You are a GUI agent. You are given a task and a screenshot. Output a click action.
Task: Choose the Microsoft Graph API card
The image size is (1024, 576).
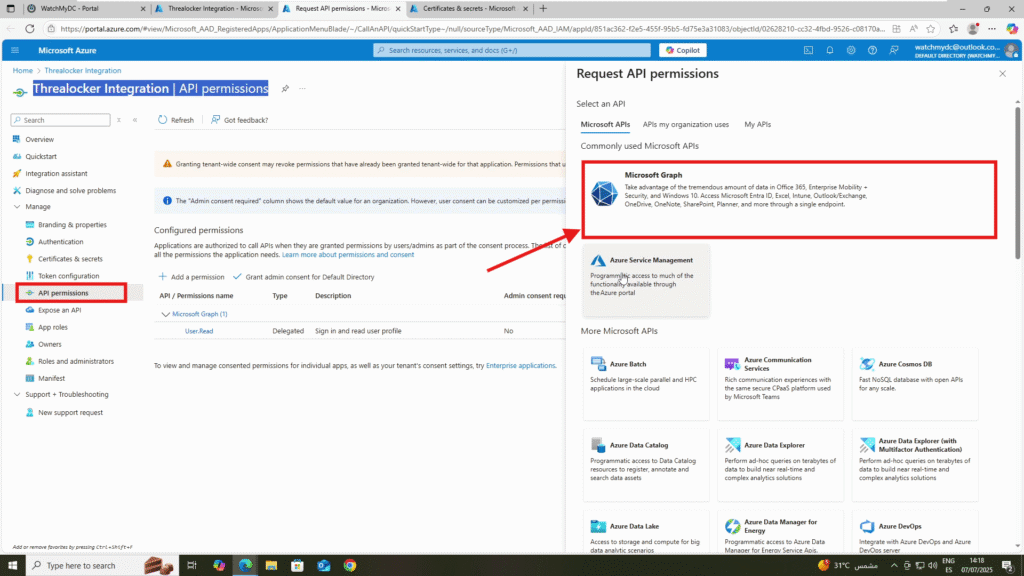[x=789, y=200]
